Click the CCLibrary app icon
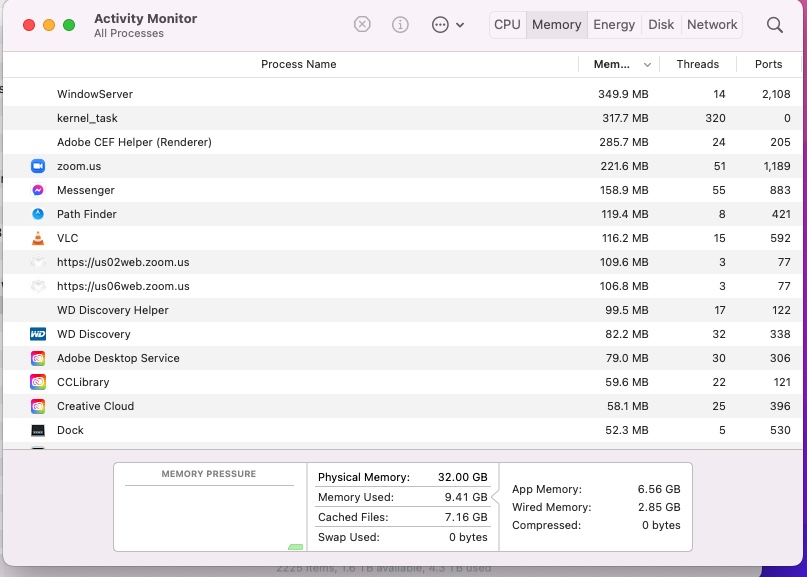807x577 pixels. pyautogui.click(x=38, y=382)
